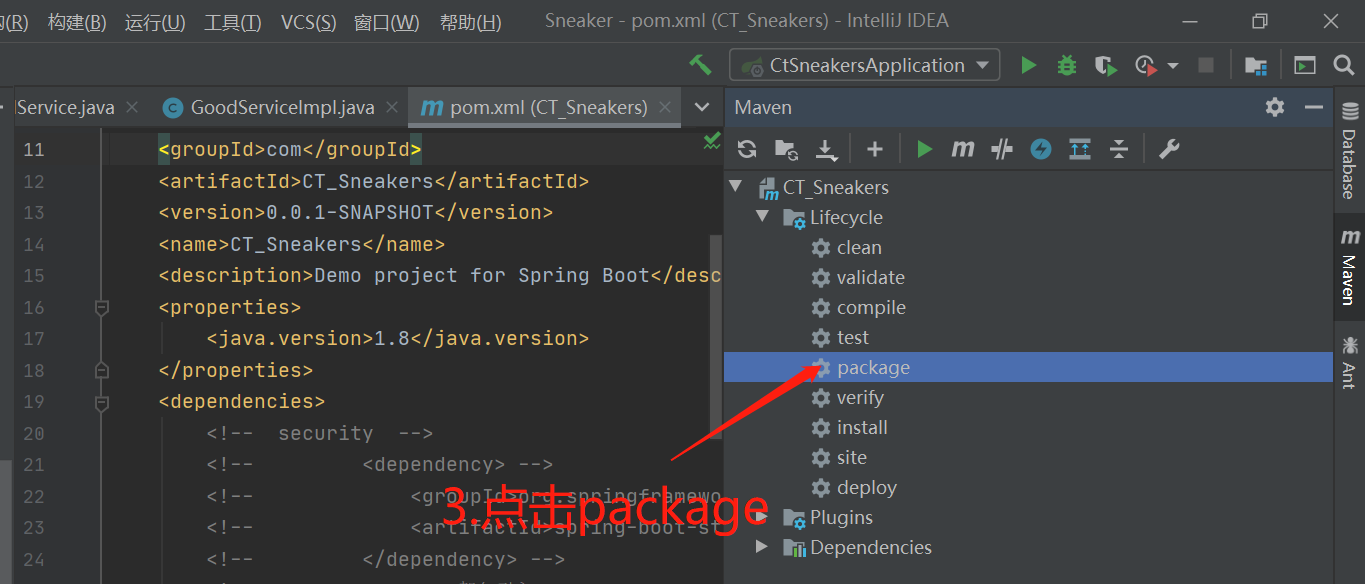Run selected Maven build in the Maven toolbar
Viewport: 1365px width, 584px height.
[925, 149]
